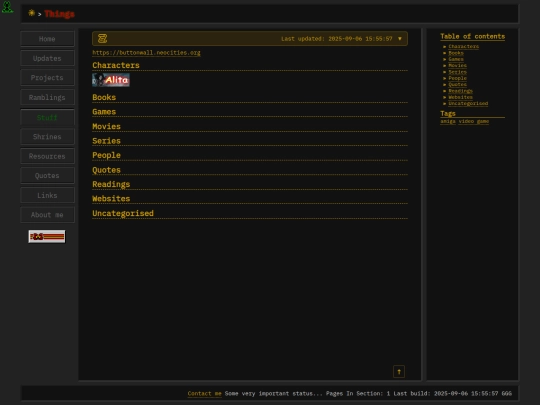The height and width of the screenshot is (405, 540).
Task: Open the Ramblings section
Action: click(47, 97)
